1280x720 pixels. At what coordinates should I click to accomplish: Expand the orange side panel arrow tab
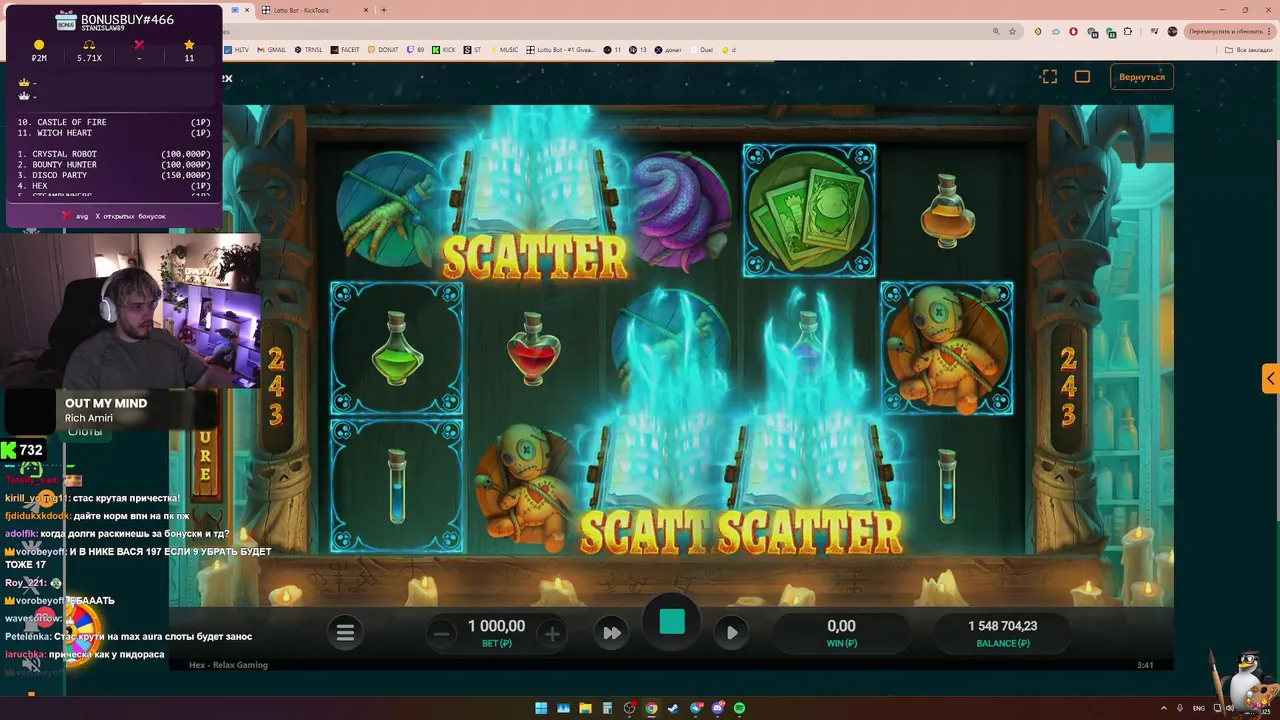click(x=1270, y=379)
